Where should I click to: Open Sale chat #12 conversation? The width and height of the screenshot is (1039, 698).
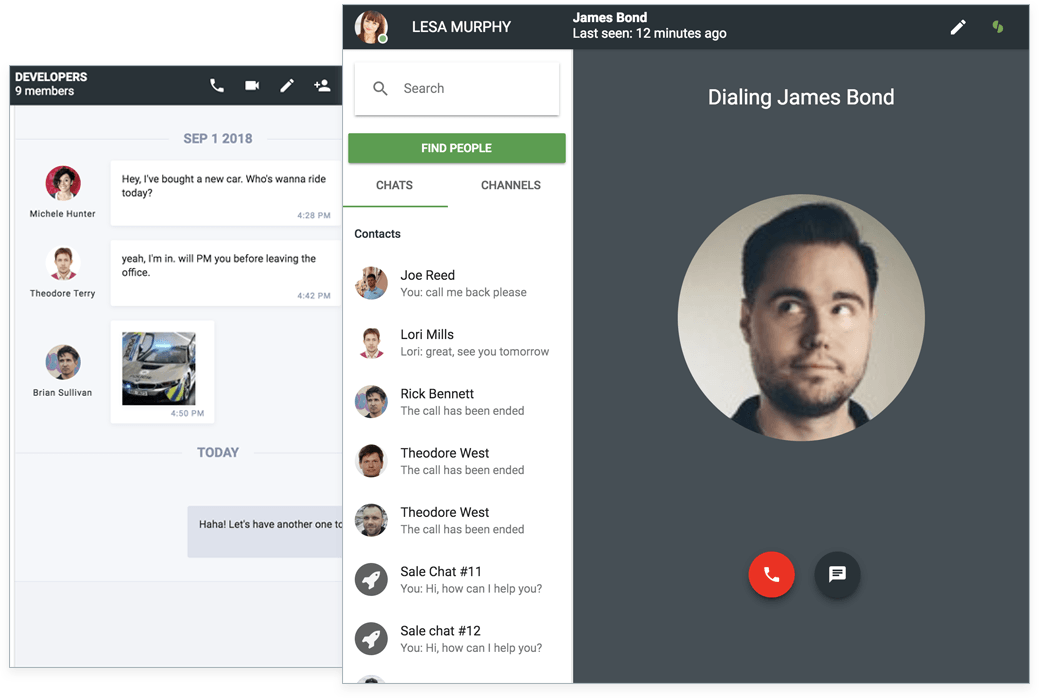pyautogui.click(x=457, y=639)
